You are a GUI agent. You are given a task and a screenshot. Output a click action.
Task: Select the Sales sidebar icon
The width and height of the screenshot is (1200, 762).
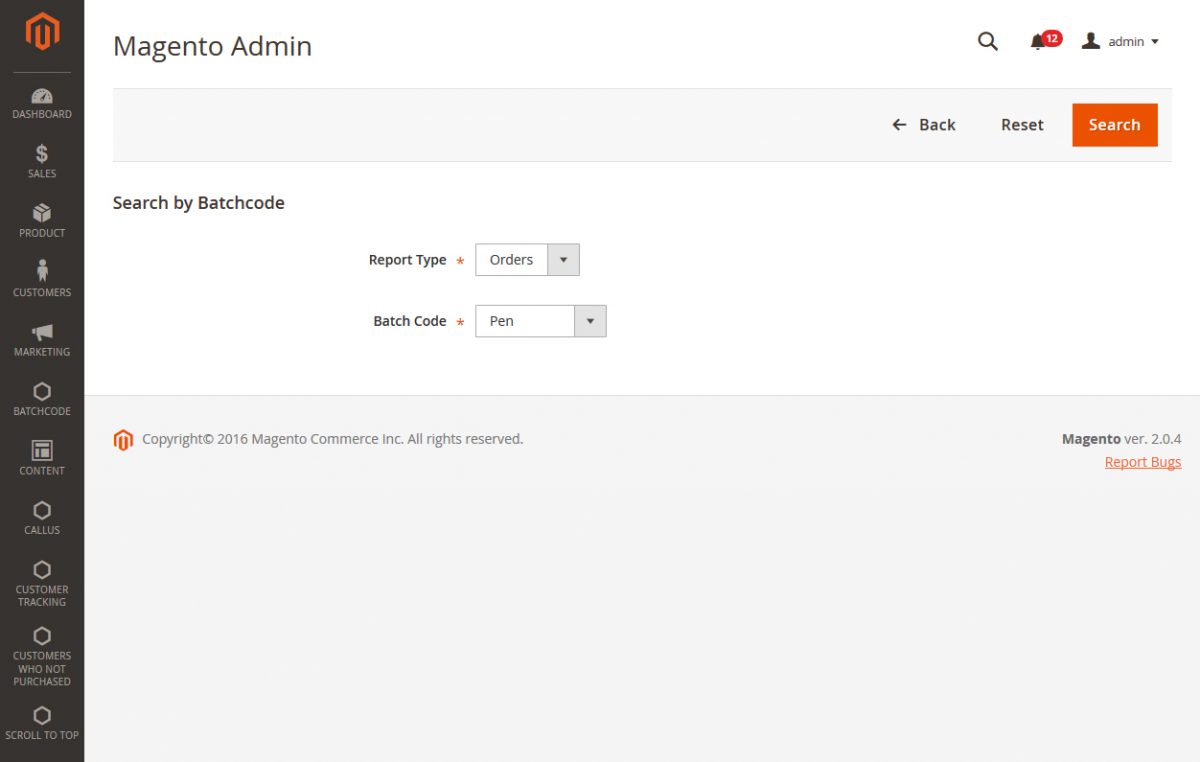click(x=41, y=162)
